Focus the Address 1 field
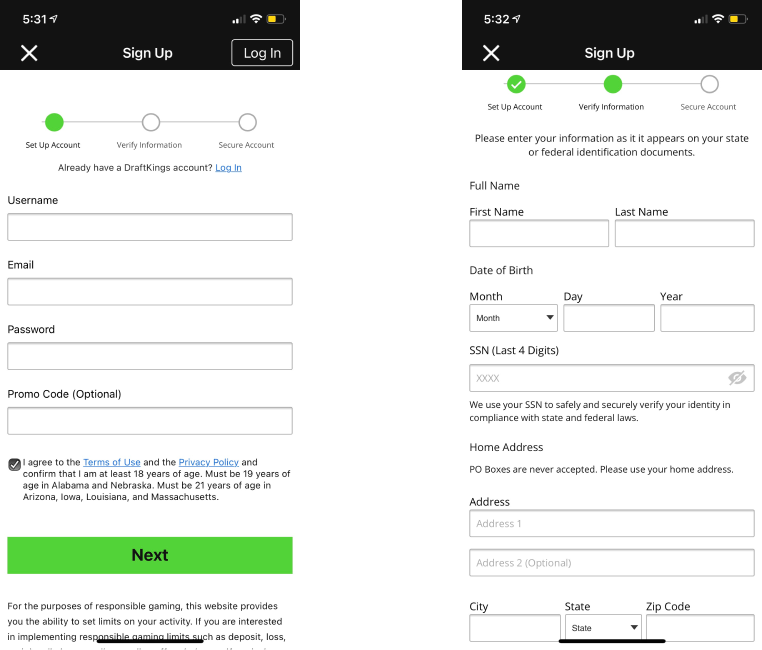This screenshot has width=762, height=650. (x=612, y=523)
